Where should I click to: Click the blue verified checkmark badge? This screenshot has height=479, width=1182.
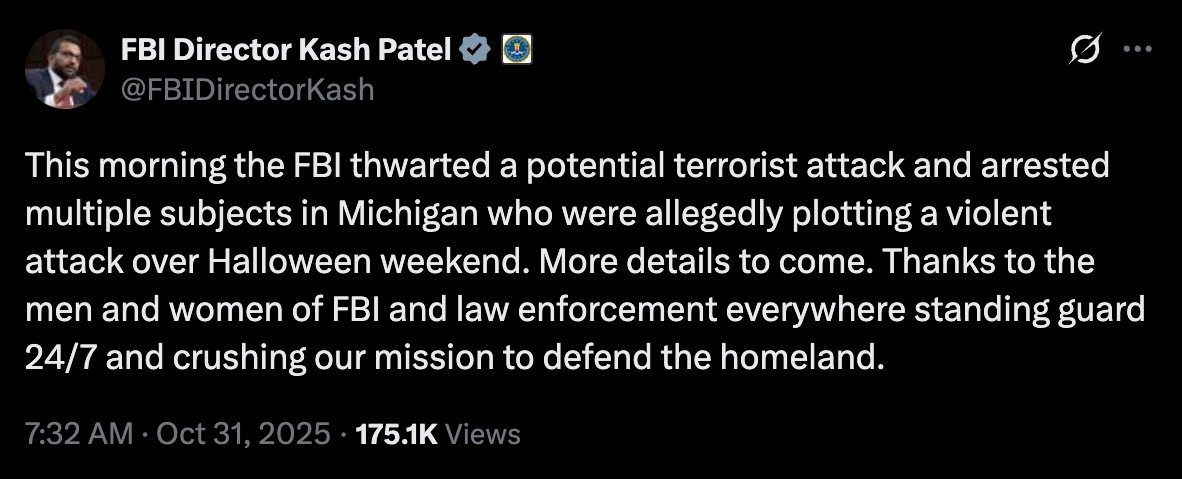tap(475, 48)
